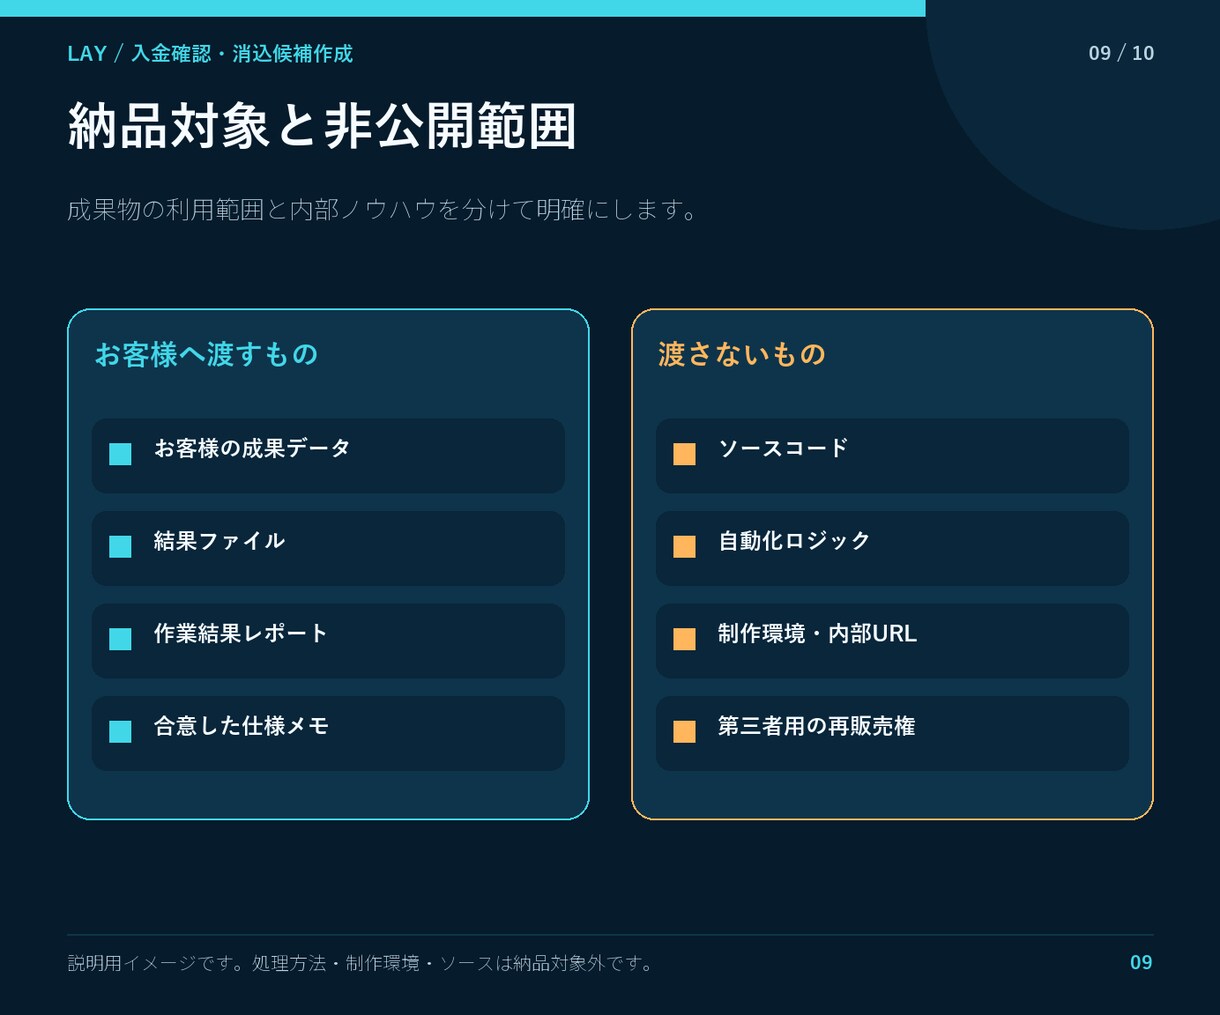Click the orange marker next to 自動化ロジック
Image resolution: width=1220 pixels, height=1015 pixels.
coord(684,547)
